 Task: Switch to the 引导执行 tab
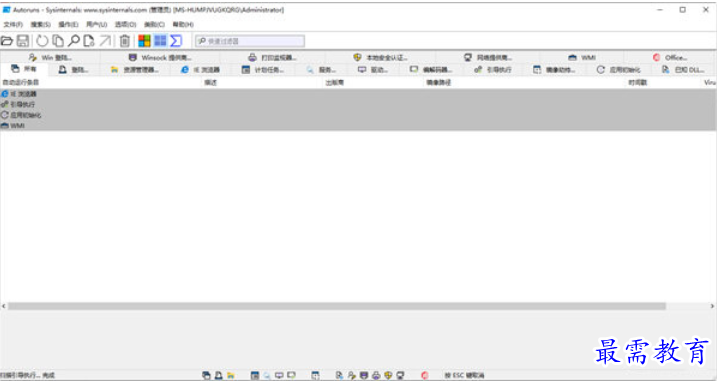pos(493,70)
